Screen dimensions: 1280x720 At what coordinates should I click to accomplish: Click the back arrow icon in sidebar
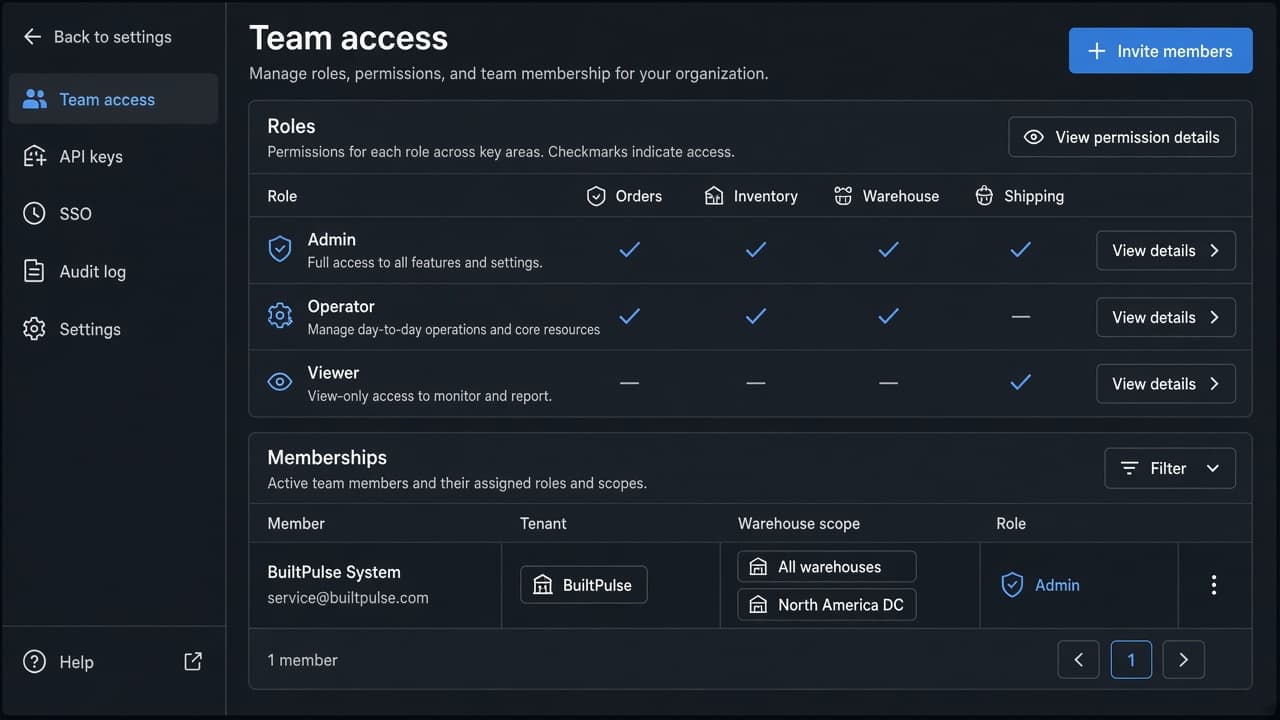point(32,37)
